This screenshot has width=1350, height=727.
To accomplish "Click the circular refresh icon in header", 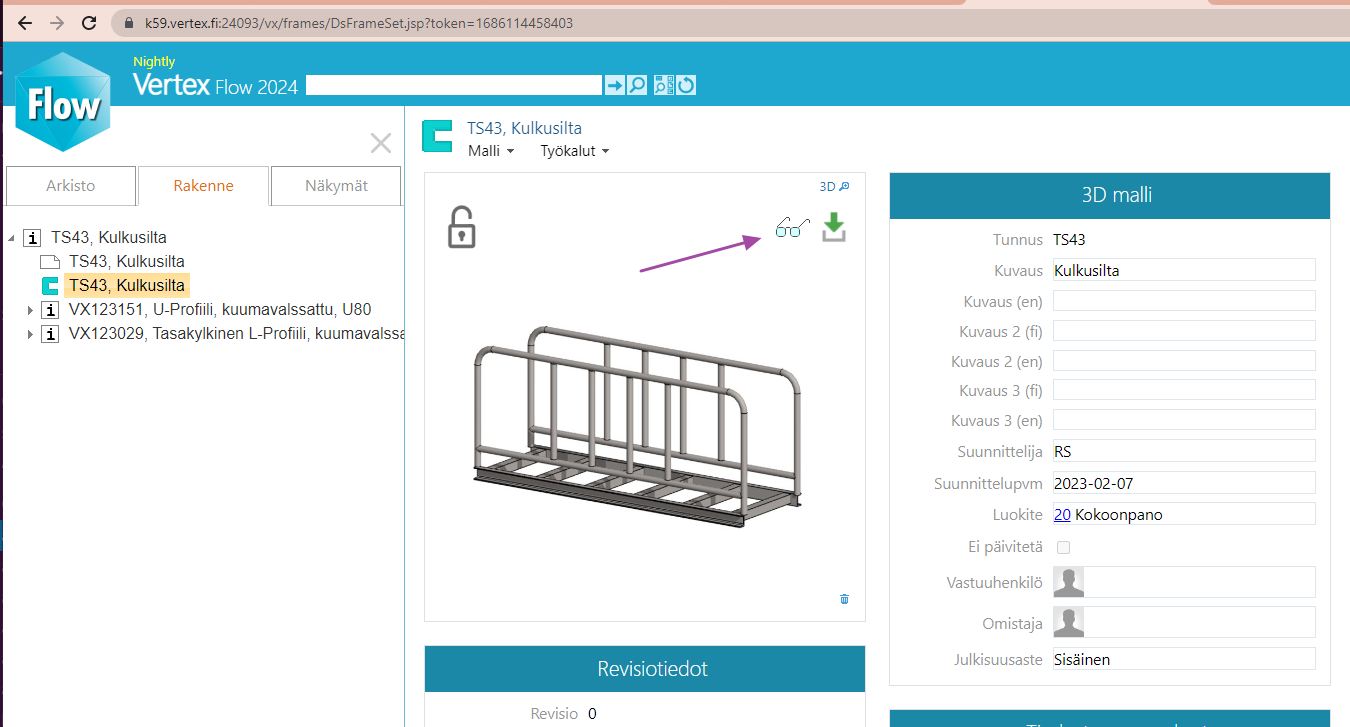I will [686, 85].
